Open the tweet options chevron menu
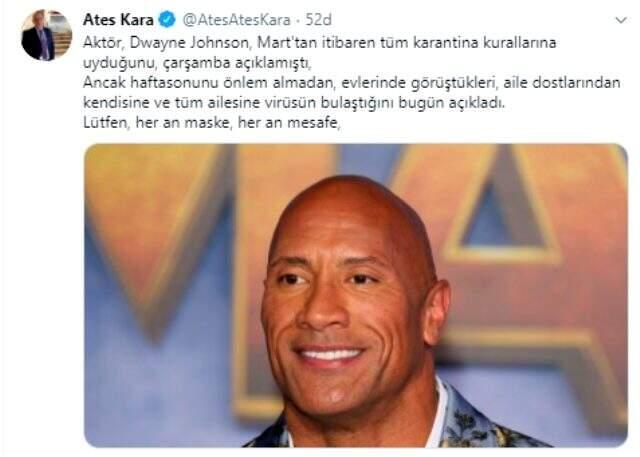The height and width of the screenshot is (457, 640). [621, 20]
